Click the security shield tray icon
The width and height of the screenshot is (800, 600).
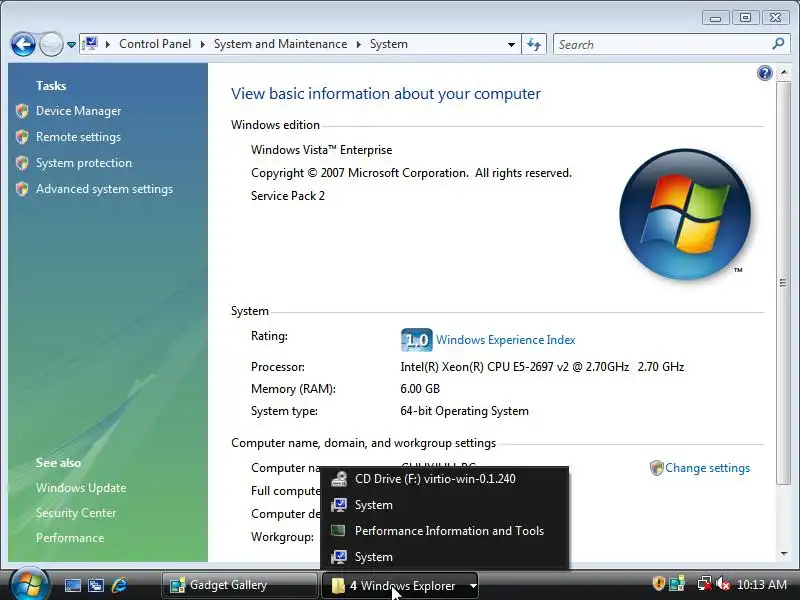coord(659,584)
